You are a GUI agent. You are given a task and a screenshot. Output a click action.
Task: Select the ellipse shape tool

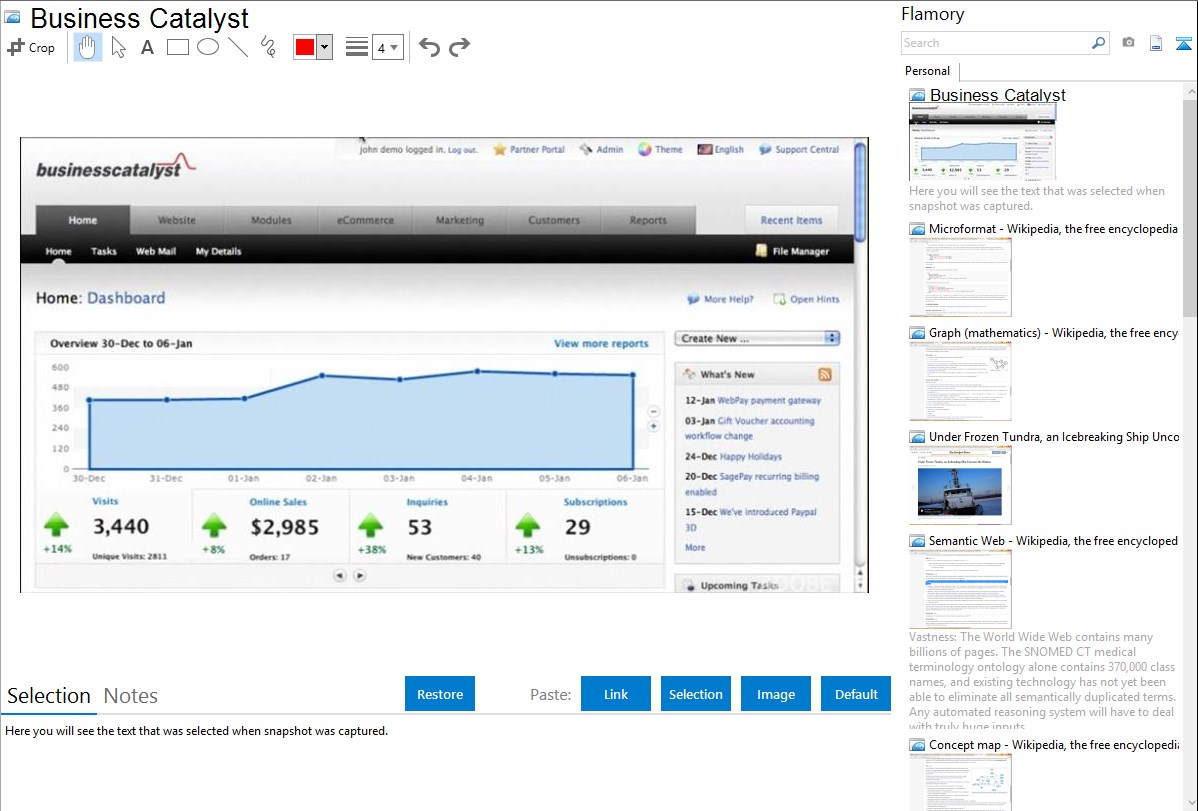208,47
